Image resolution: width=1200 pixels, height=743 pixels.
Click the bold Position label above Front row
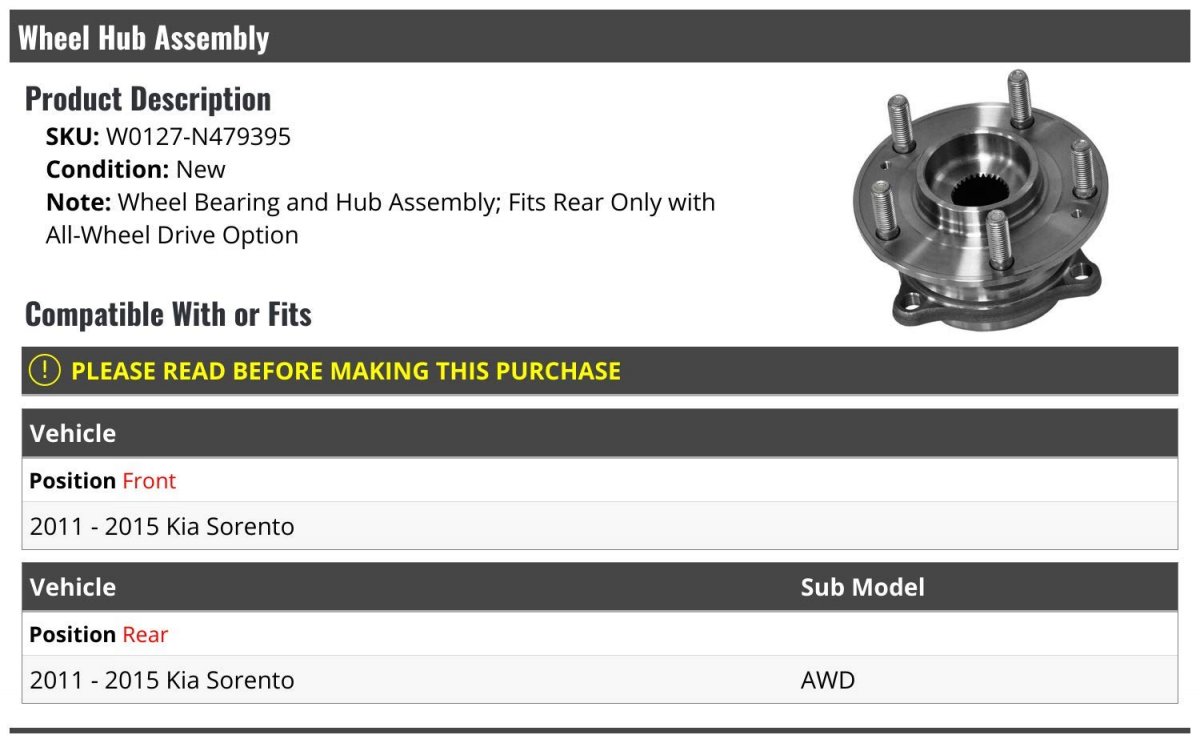tap(72, 481)
